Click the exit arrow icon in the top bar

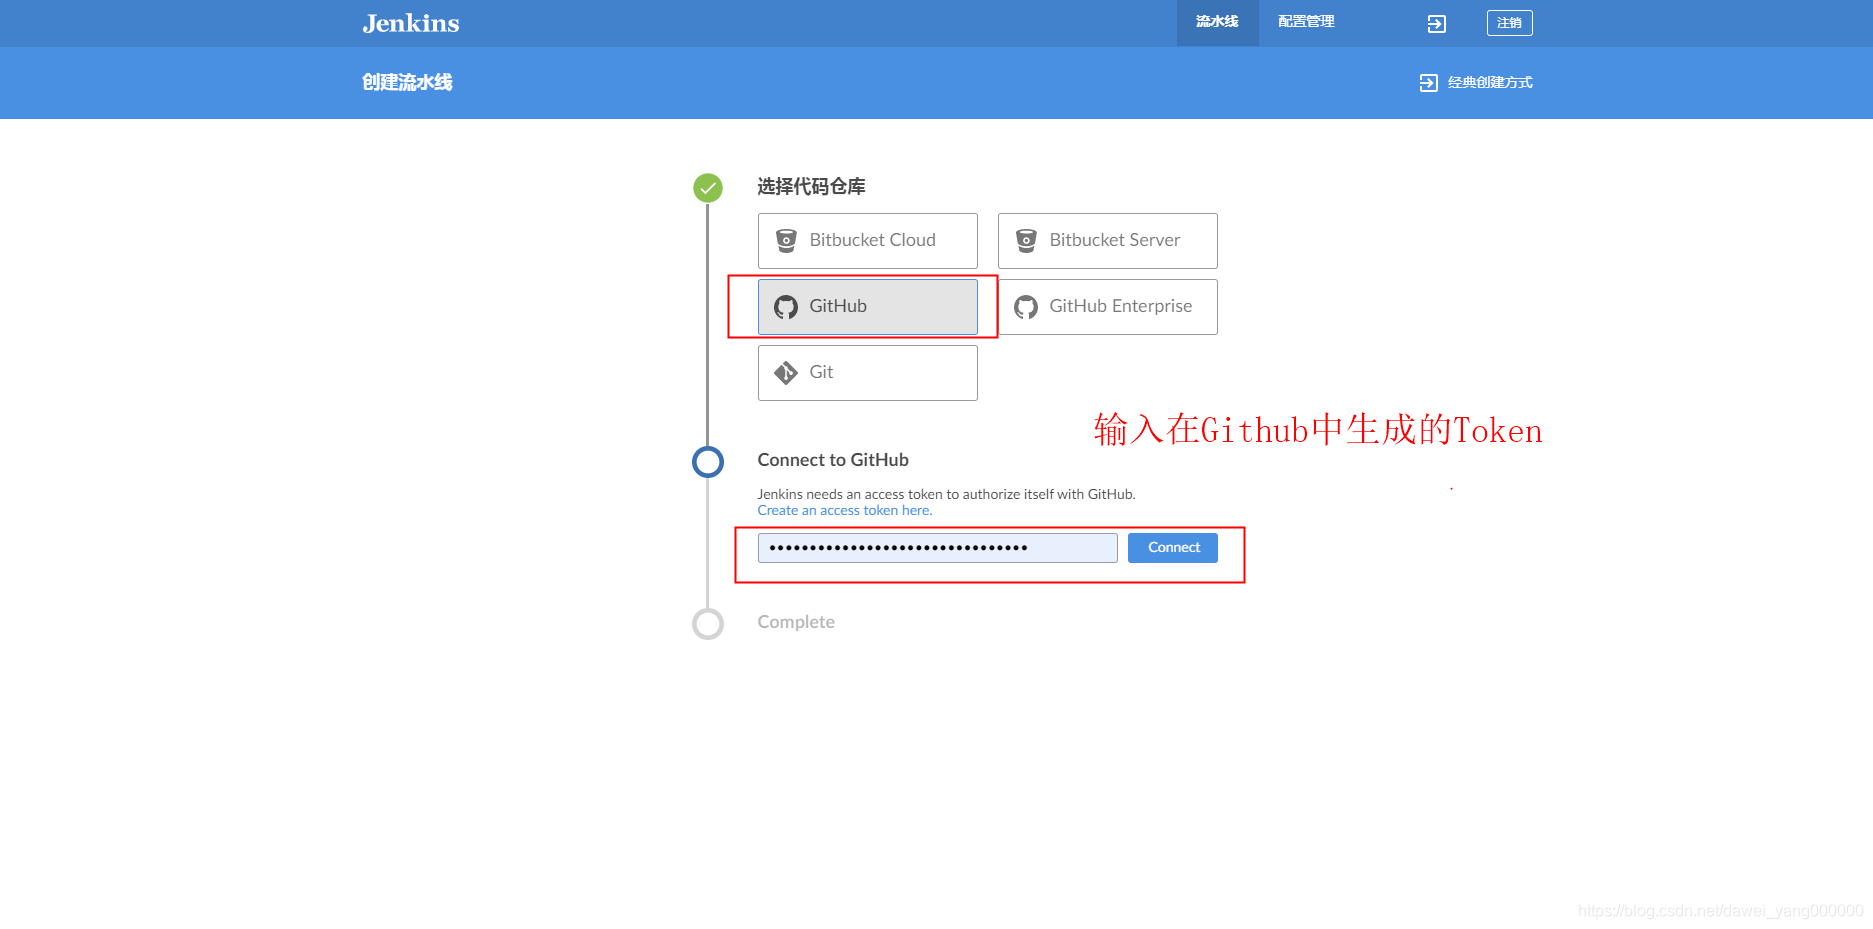pos(1435,22)
